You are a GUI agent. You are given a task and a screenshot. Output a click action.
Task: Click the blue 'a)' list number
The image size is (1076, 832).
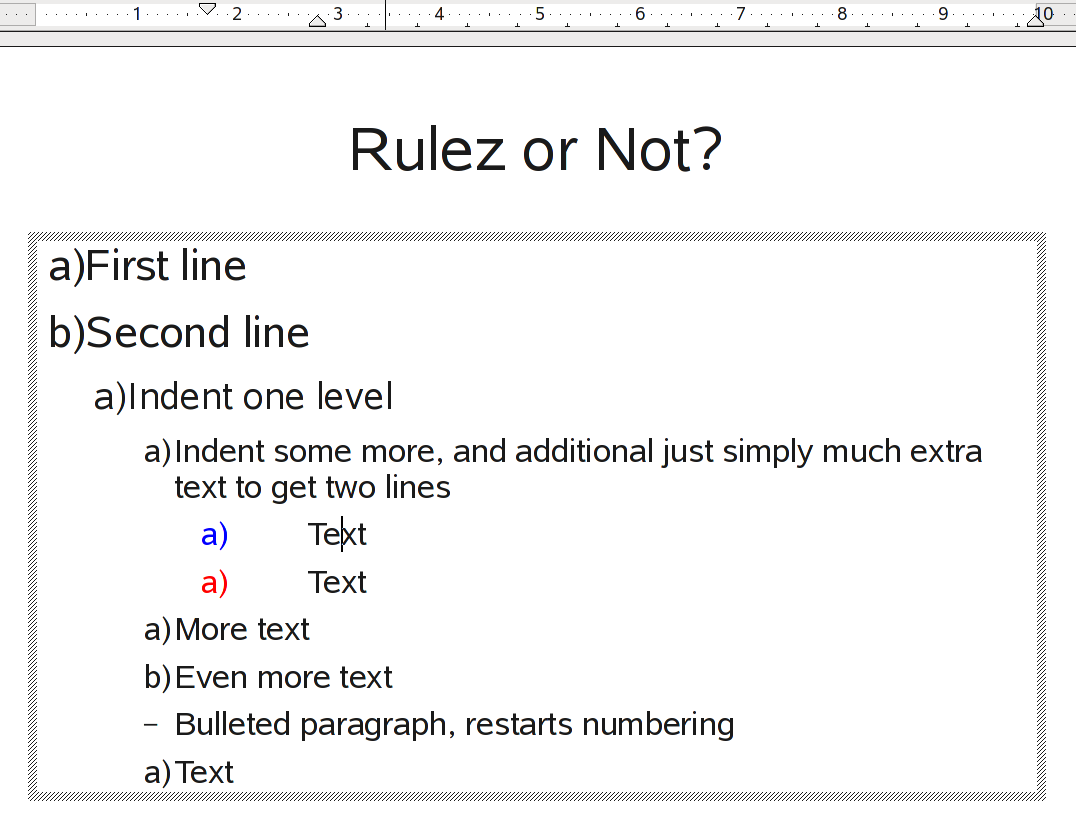(214, 535)
